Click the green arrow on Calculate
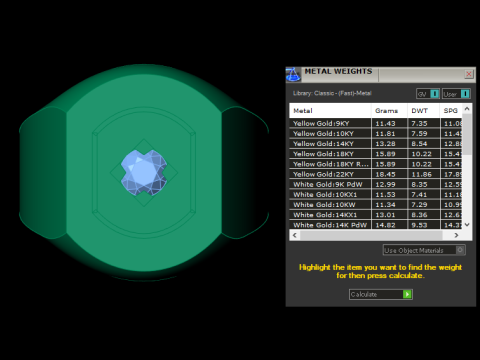The image size is (480, 360). (407, 294)
